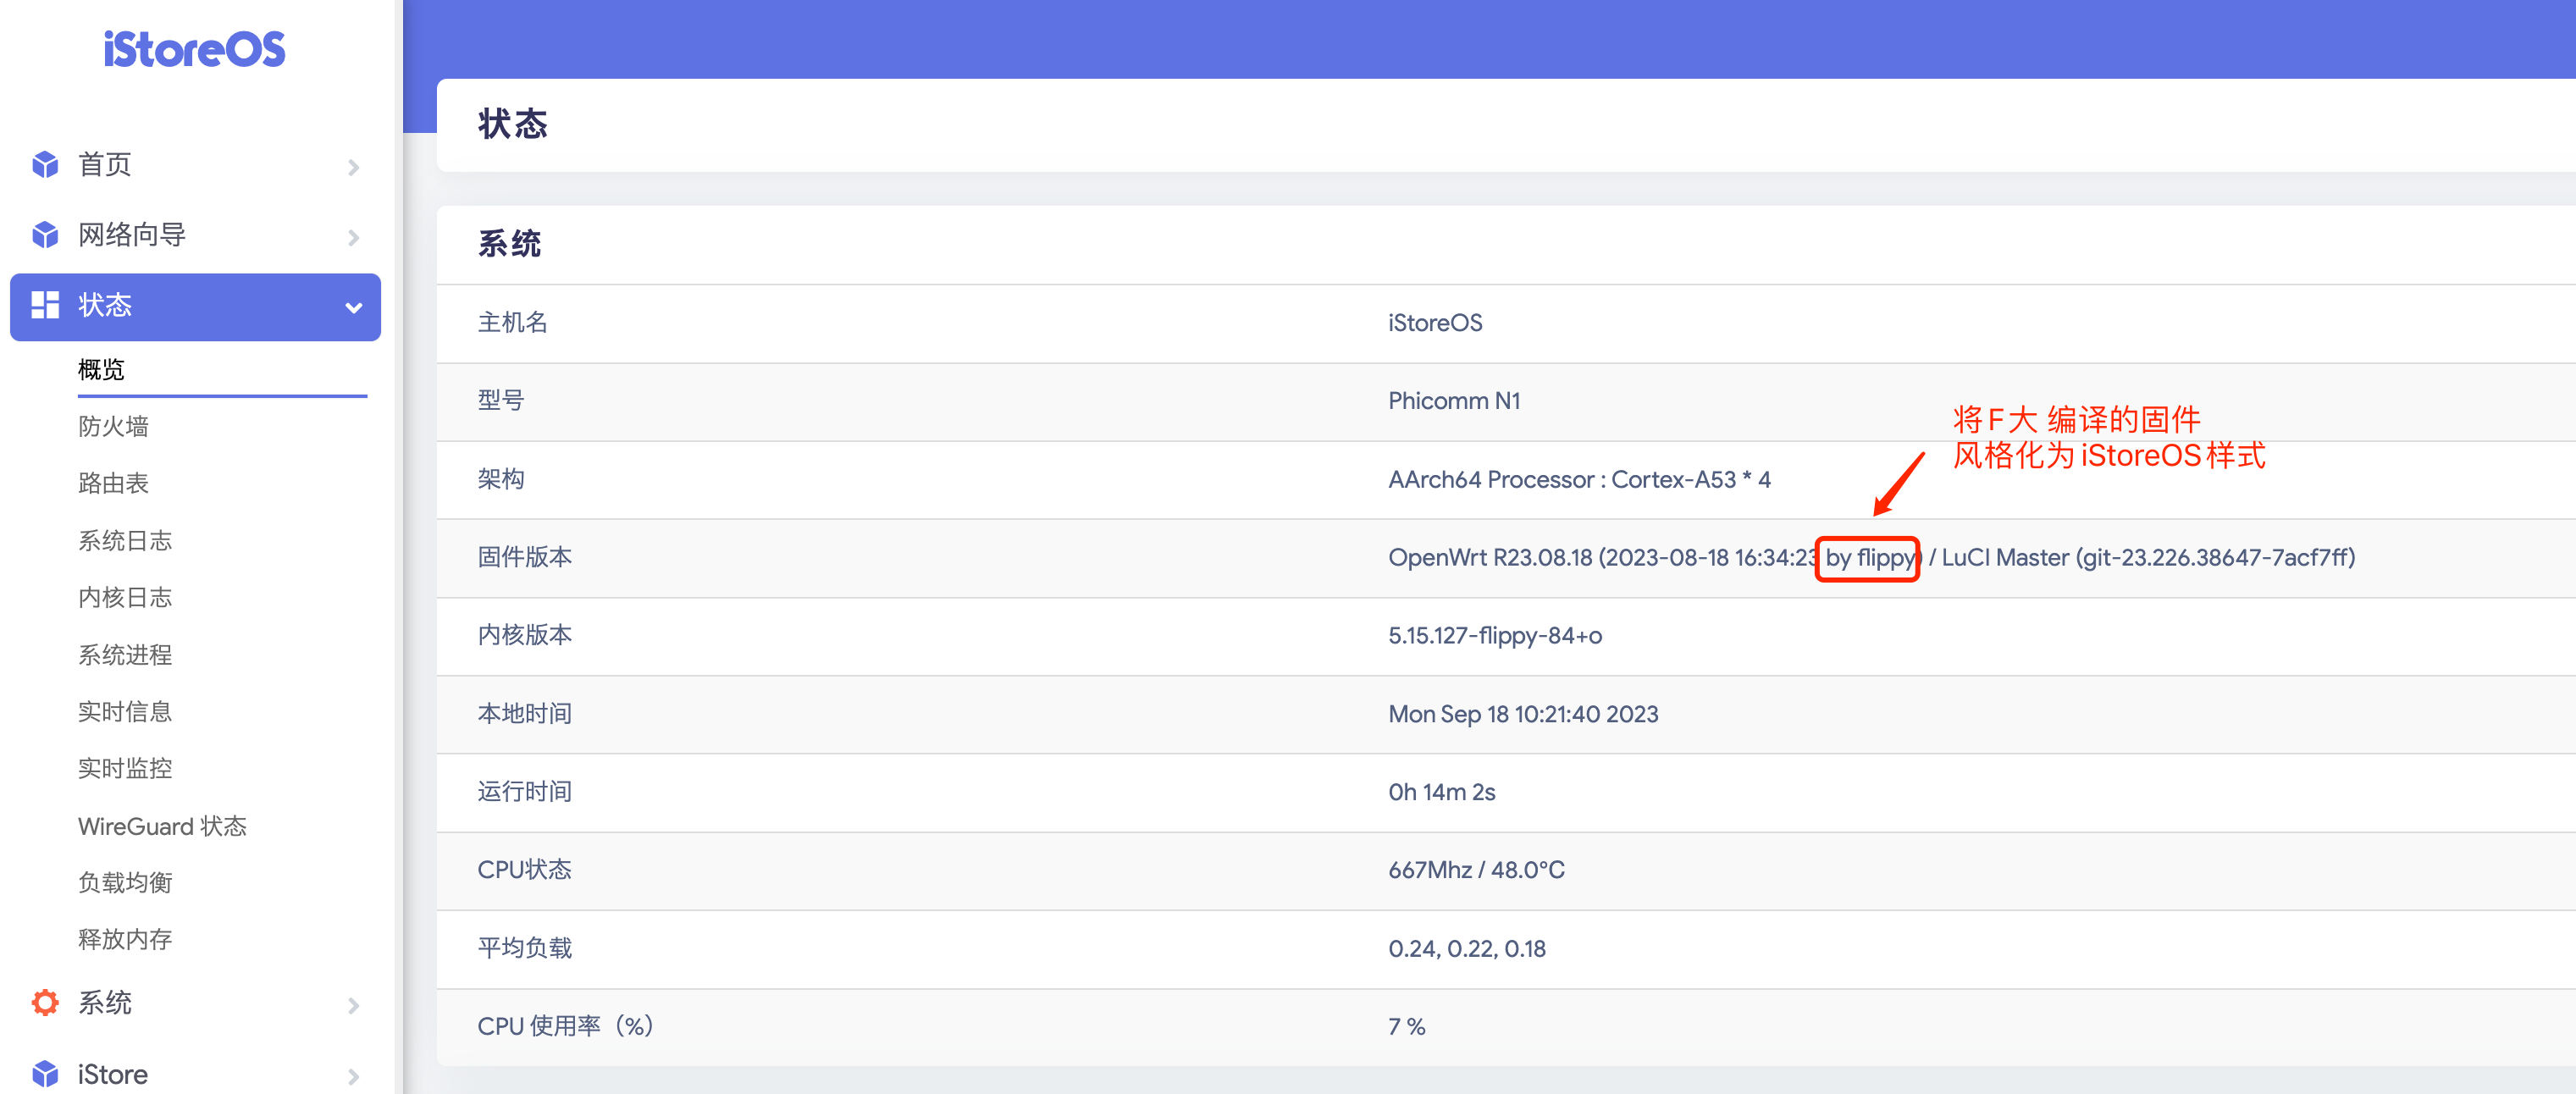
Task: Open the 系统 settings gear icon
Action: click(46, 1002)
